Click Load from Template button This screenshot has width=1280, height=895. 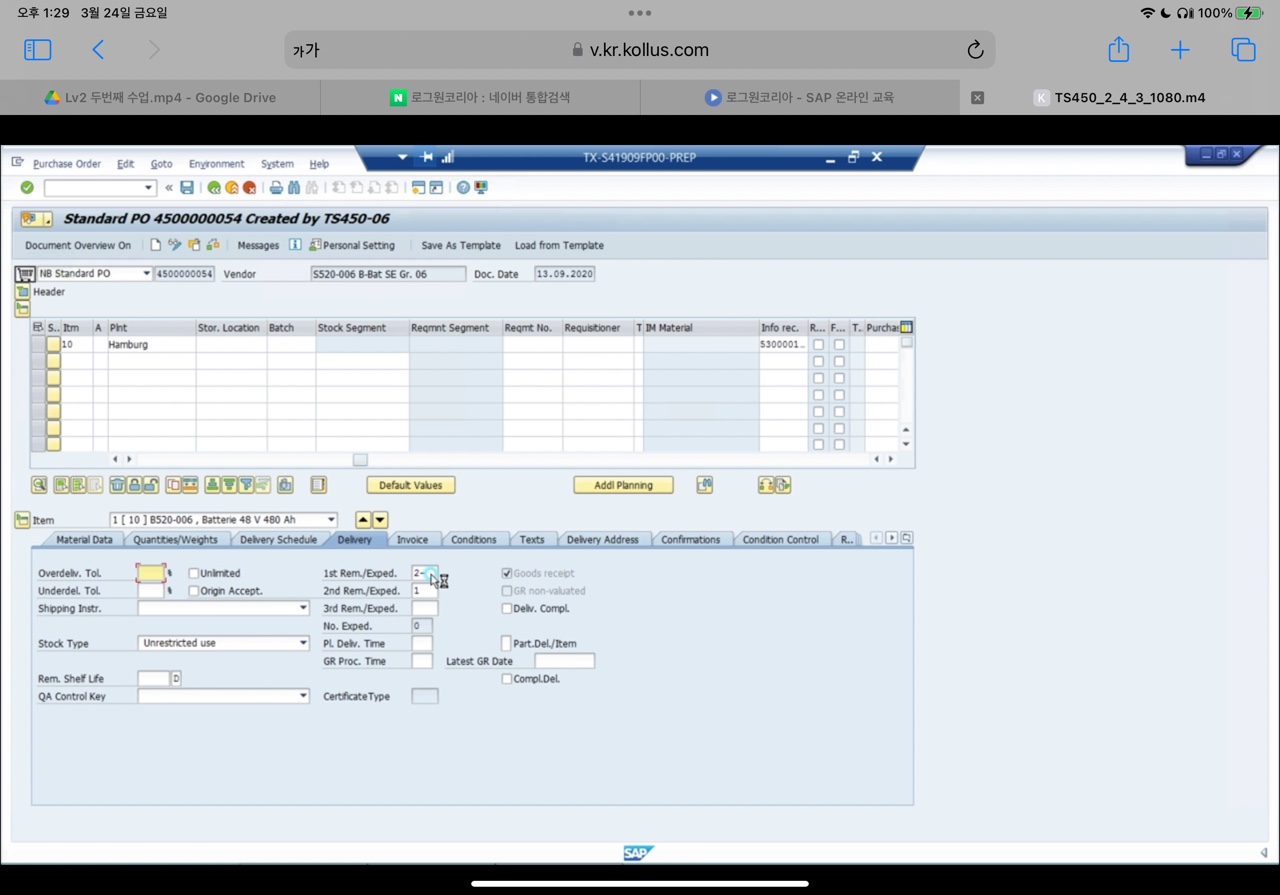click(559, 245)
